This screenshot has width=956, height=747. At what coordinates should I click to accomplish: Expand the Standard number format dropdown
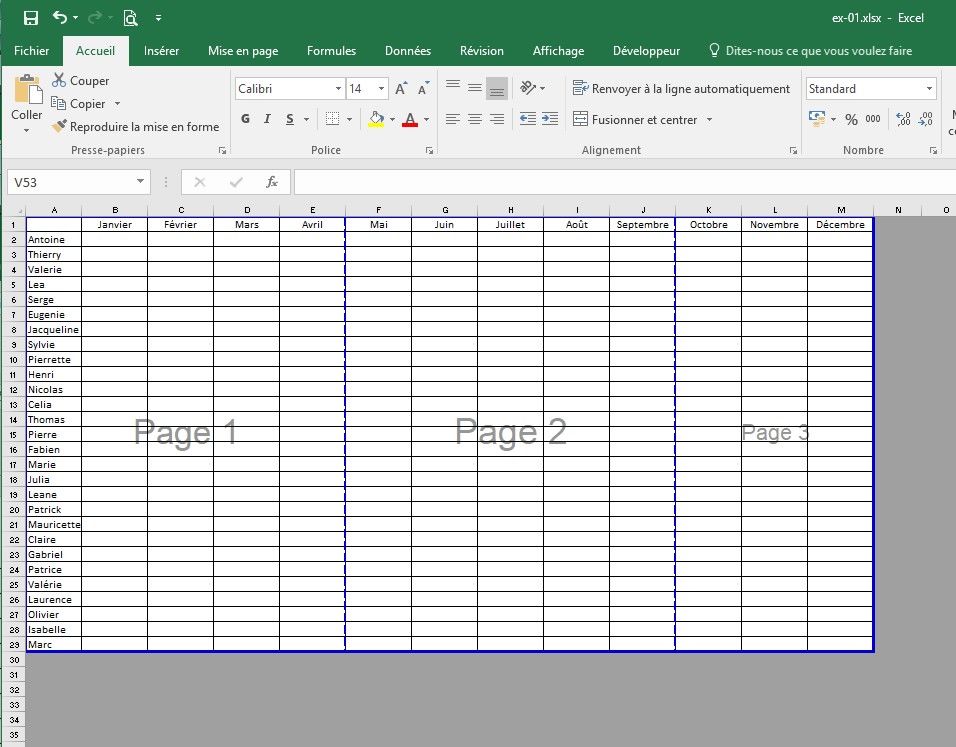[x=929, y=89]
